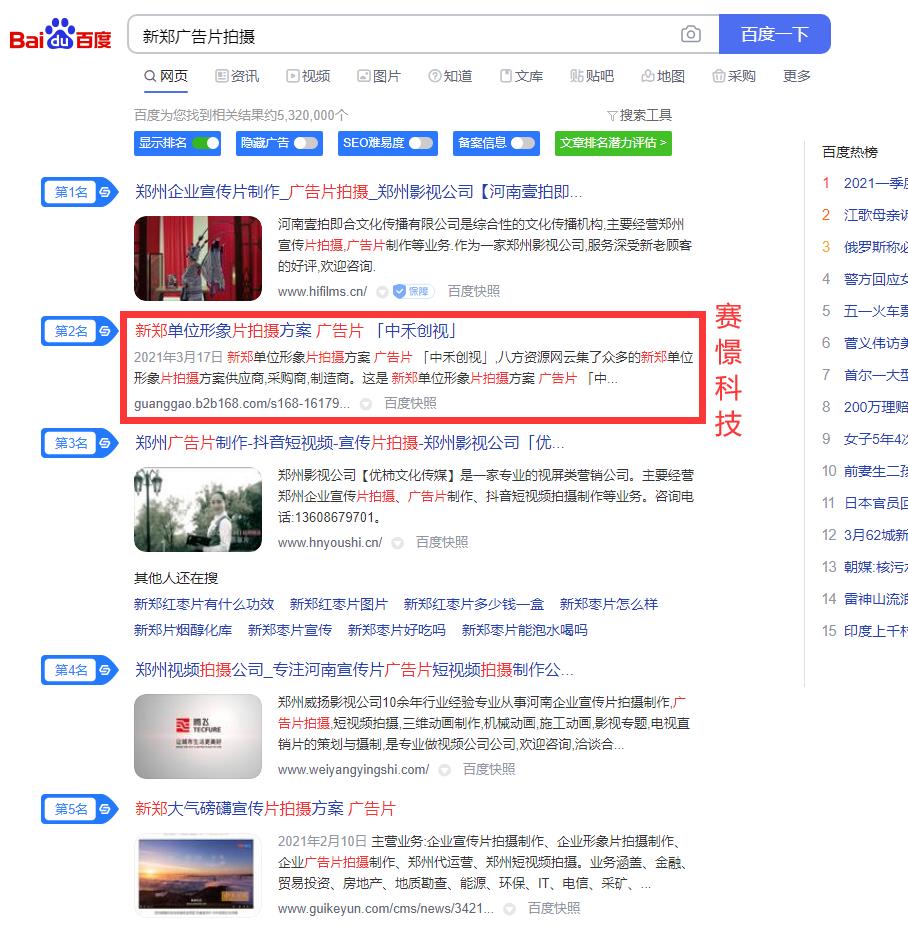Click hot list item 2 江歌母亲
Viewport: 908px width, 929px height.
click(875, 215)
